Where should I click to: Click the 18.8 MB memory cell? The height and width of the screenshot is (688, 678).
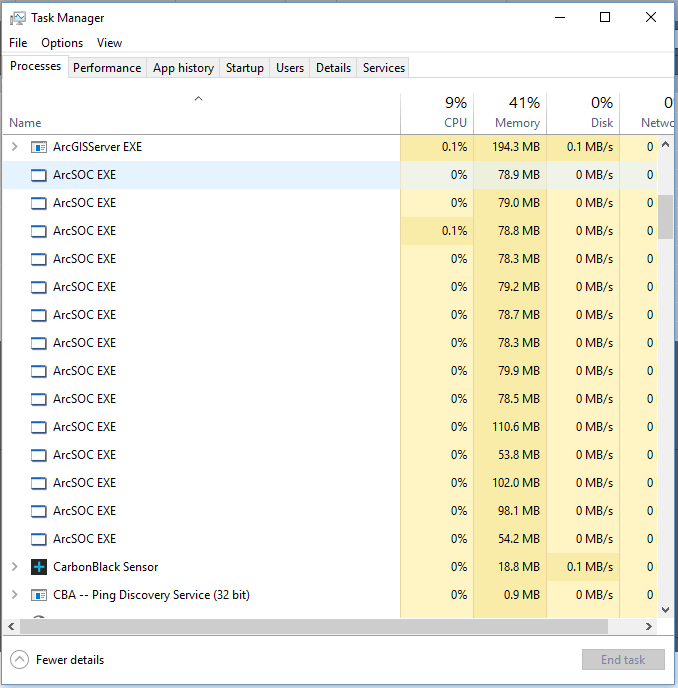coord(510,567)
